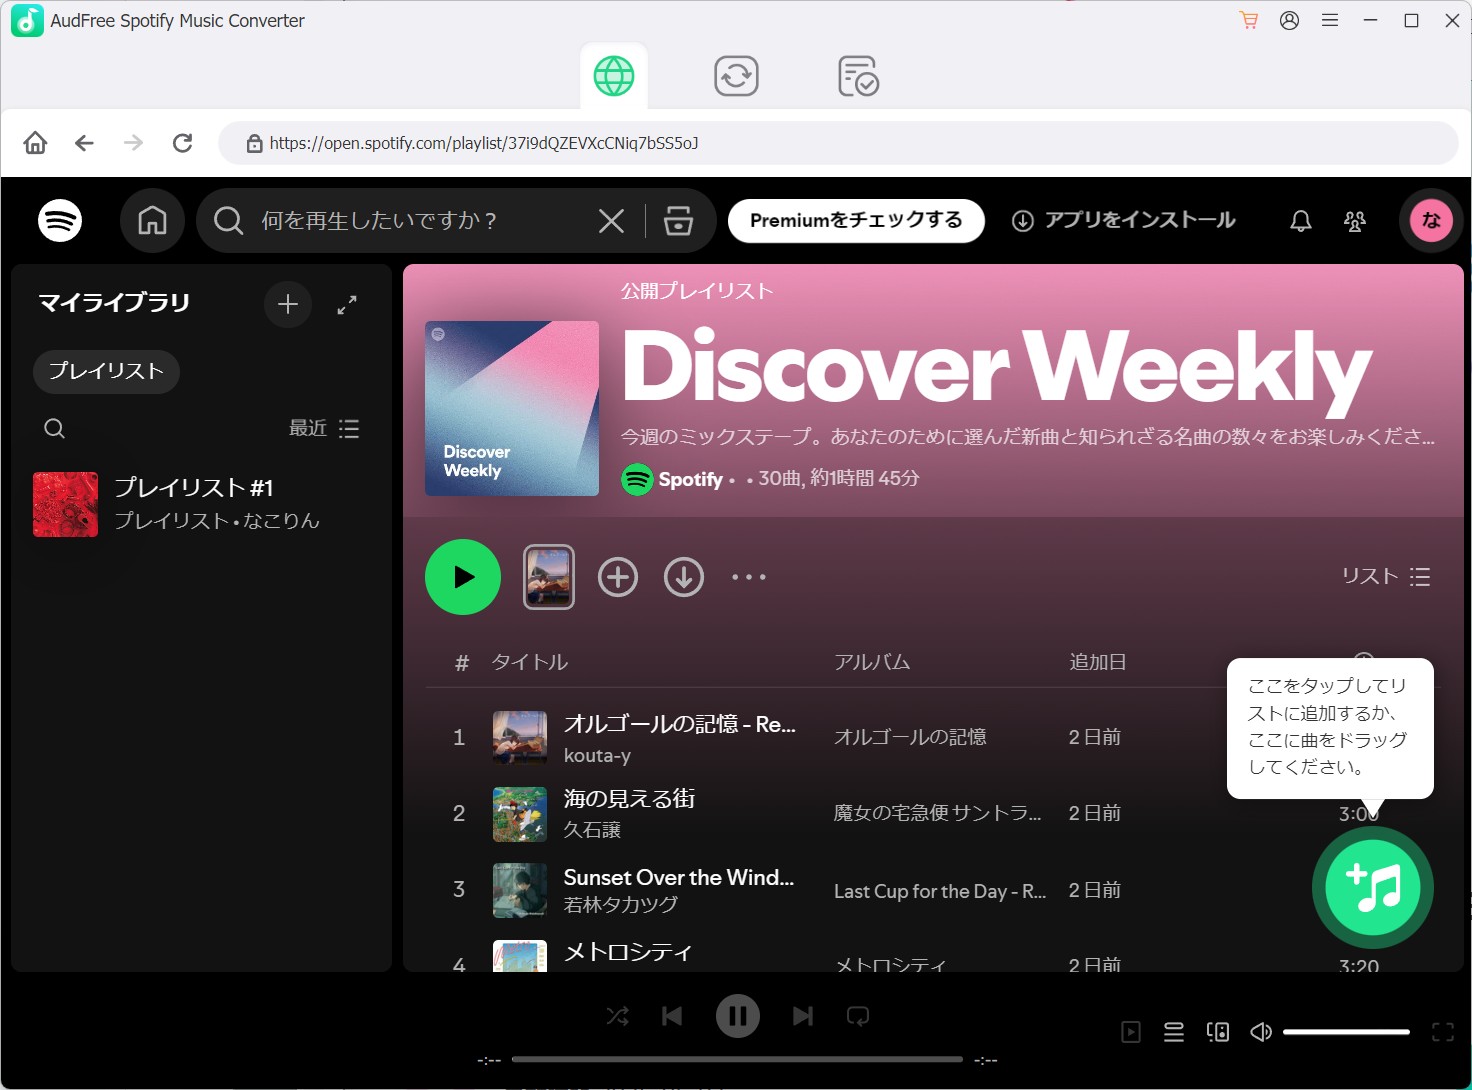Viewport: 1472px width, 1090px height.
Task: Click the アルバム column header
Action: [x=872, y=662]
